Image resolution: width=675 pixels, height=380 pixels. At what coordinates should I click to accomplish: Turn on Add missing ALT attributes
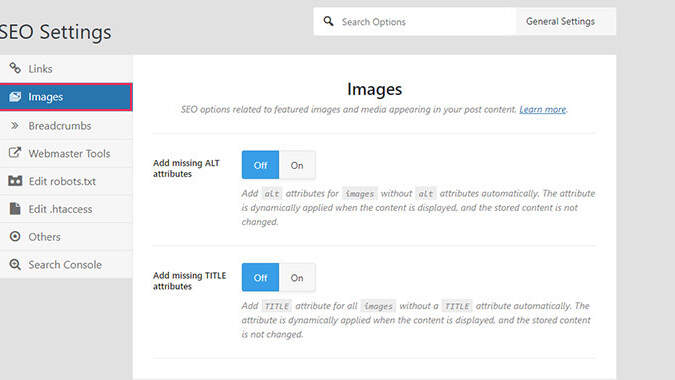[297, 165]
